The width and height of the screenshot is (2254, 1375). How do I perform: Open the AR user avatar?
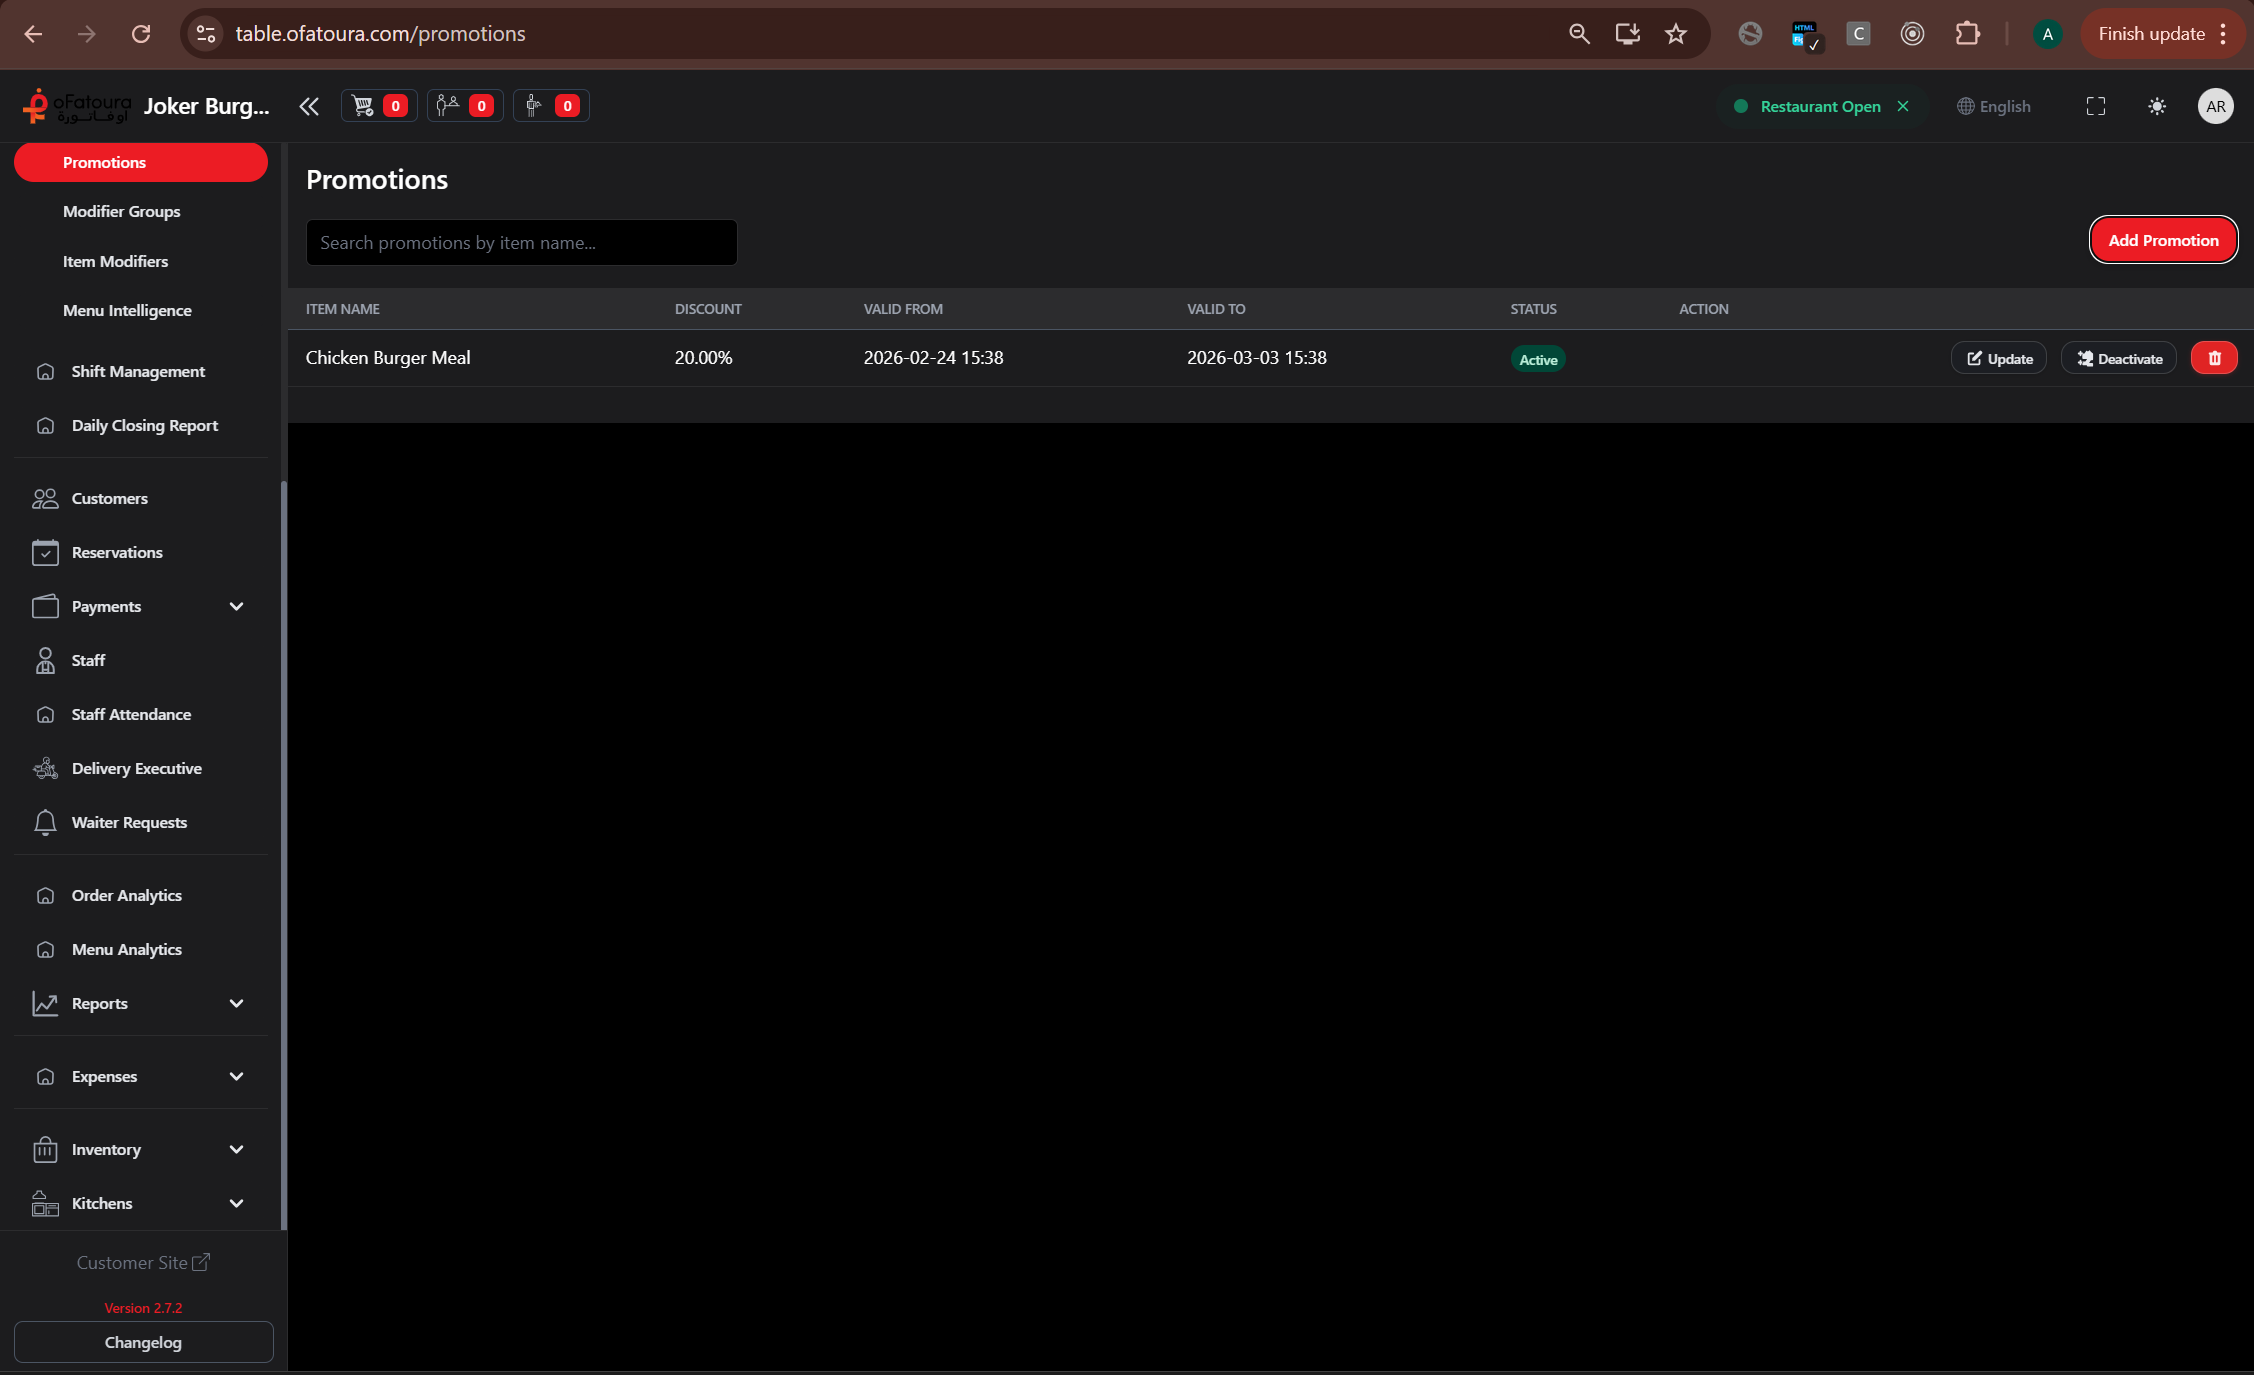(x=2215, y=106)
